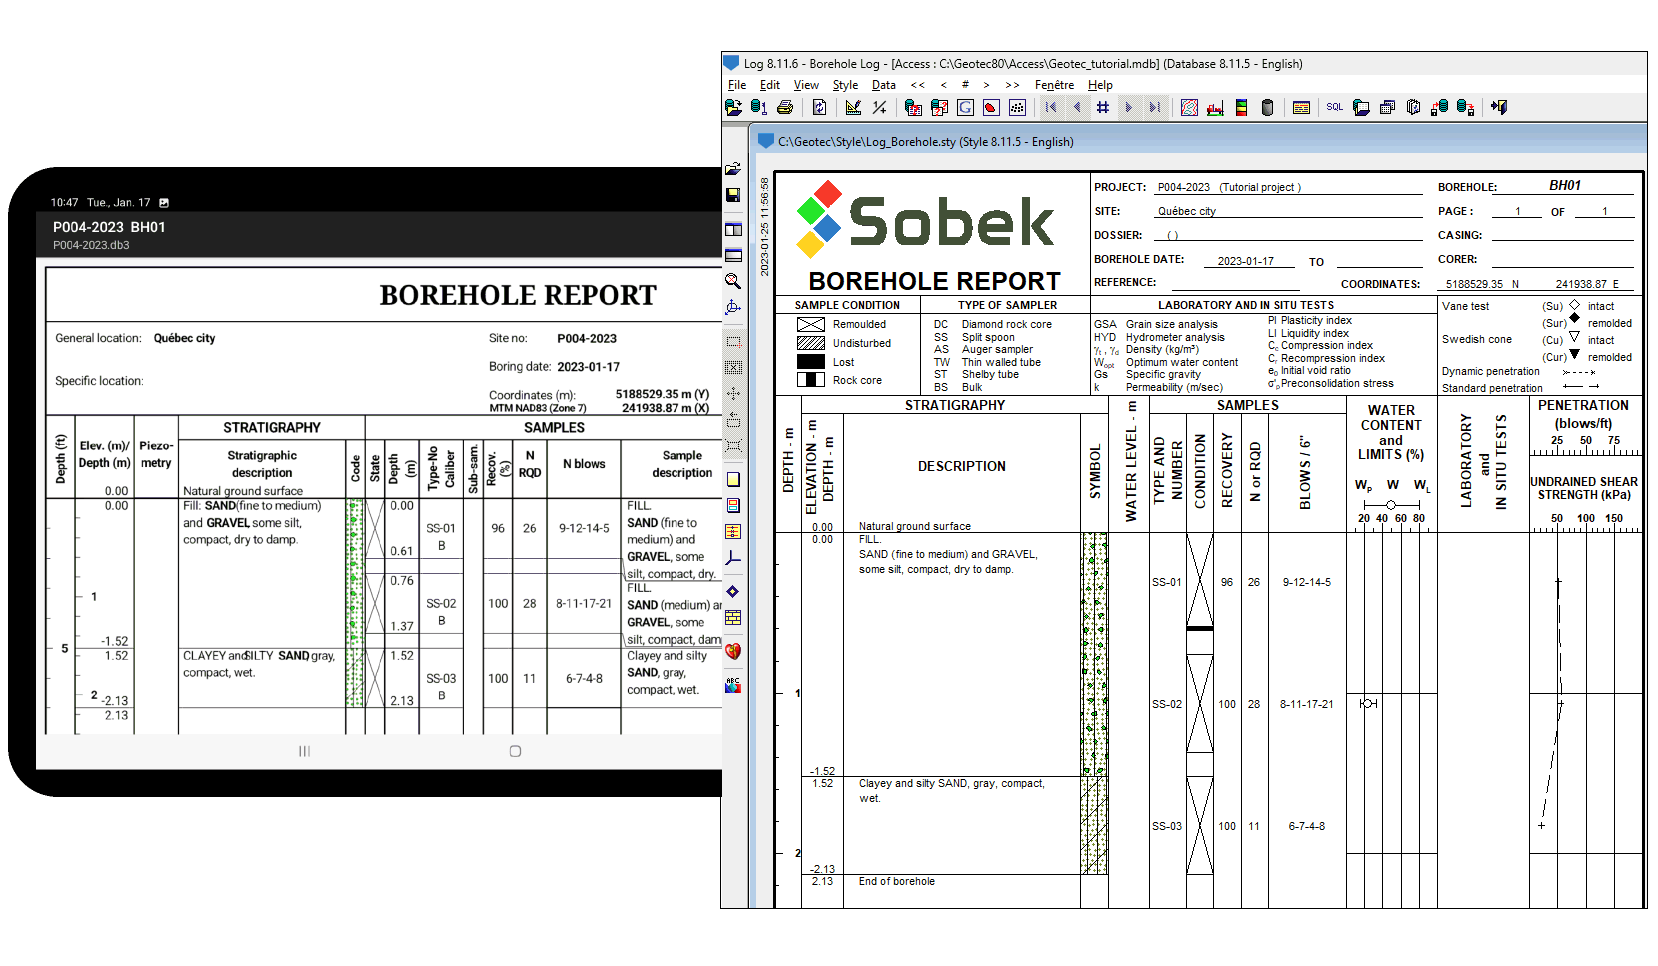Click blows value 8-11-17-21 in Sobek log
The image size is (1658, 966).
point(1307,704)
